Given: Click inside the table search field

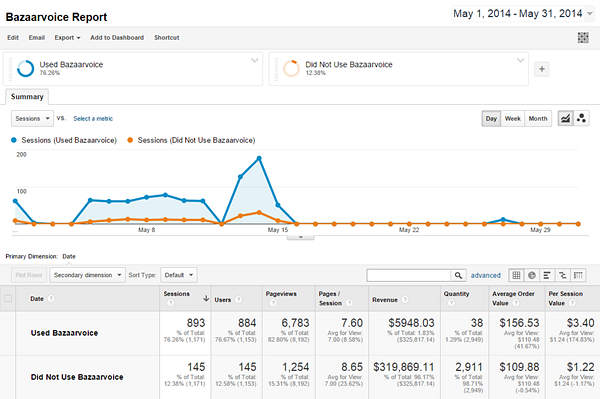Looking at the screenshot, I should (409, 275).
